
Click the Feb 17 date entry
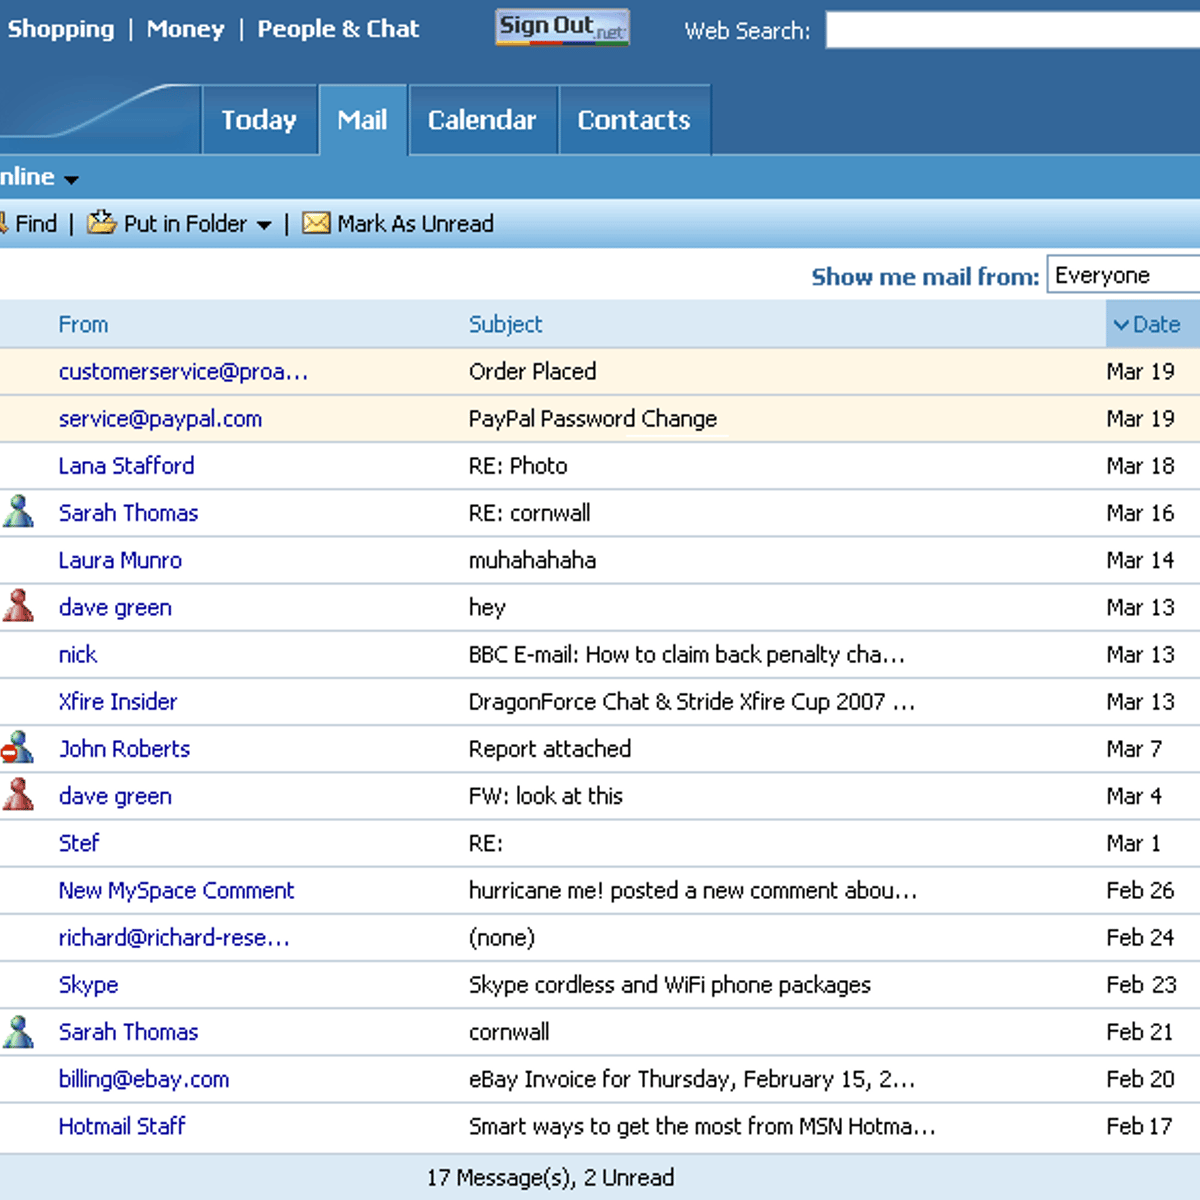point(1139,1126)
